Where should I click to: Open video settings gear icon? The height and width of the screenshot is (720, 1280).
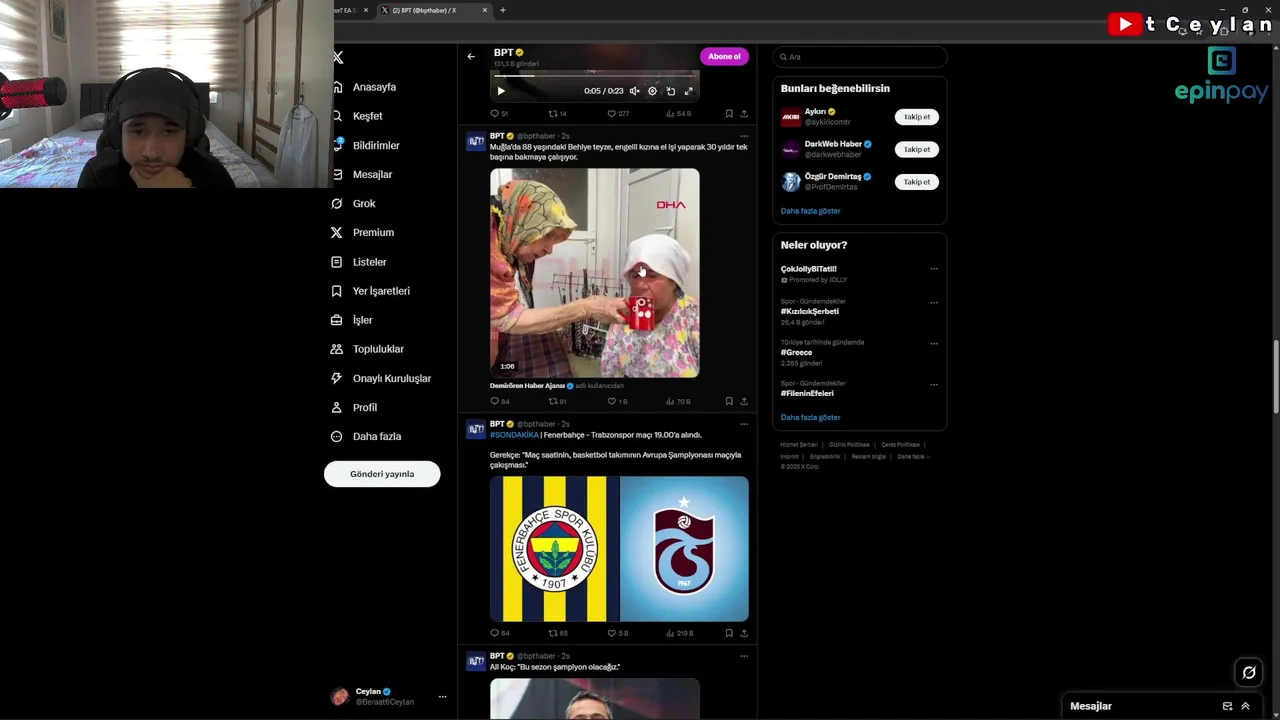point(652,91)
